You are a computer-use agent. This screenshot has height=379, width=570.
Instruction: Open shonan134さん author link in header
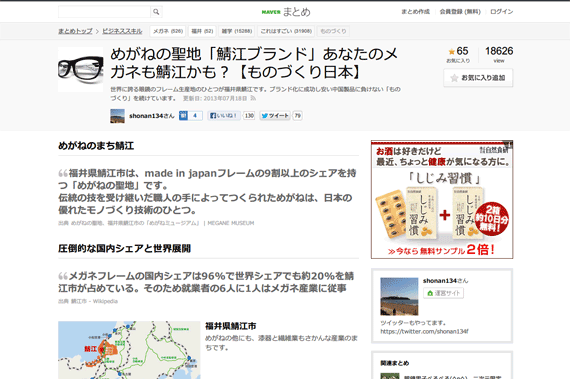[152, 116]
